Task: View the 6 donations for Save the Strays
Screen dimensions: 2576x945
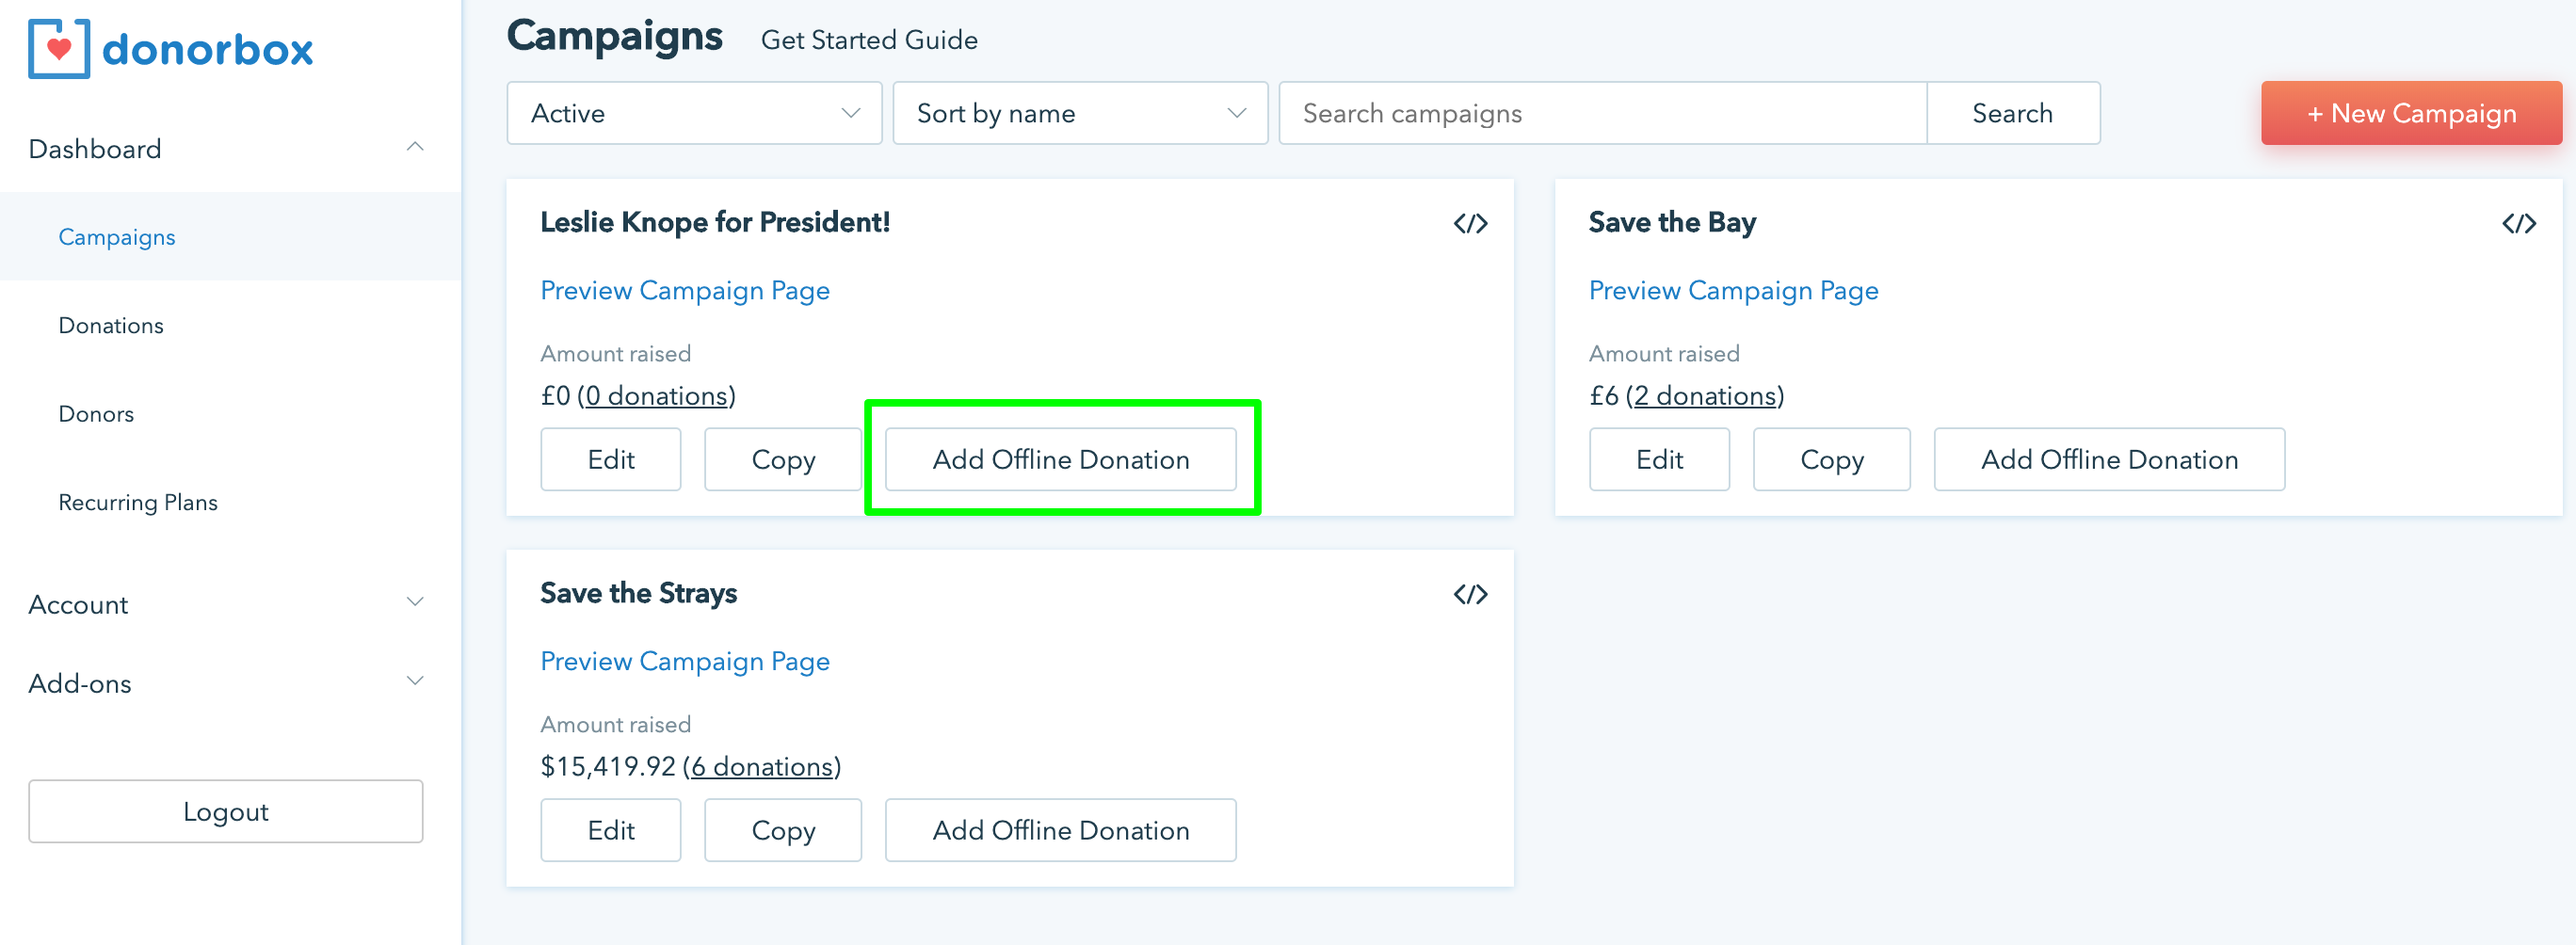Action: pyautogui.click(x=763, y=767)
